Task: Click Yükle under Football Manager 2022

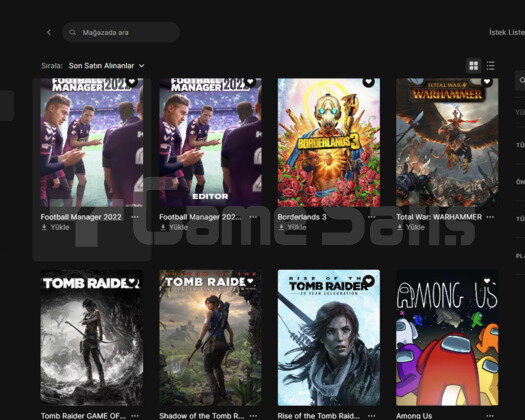Action: click(x=55, y=227)
